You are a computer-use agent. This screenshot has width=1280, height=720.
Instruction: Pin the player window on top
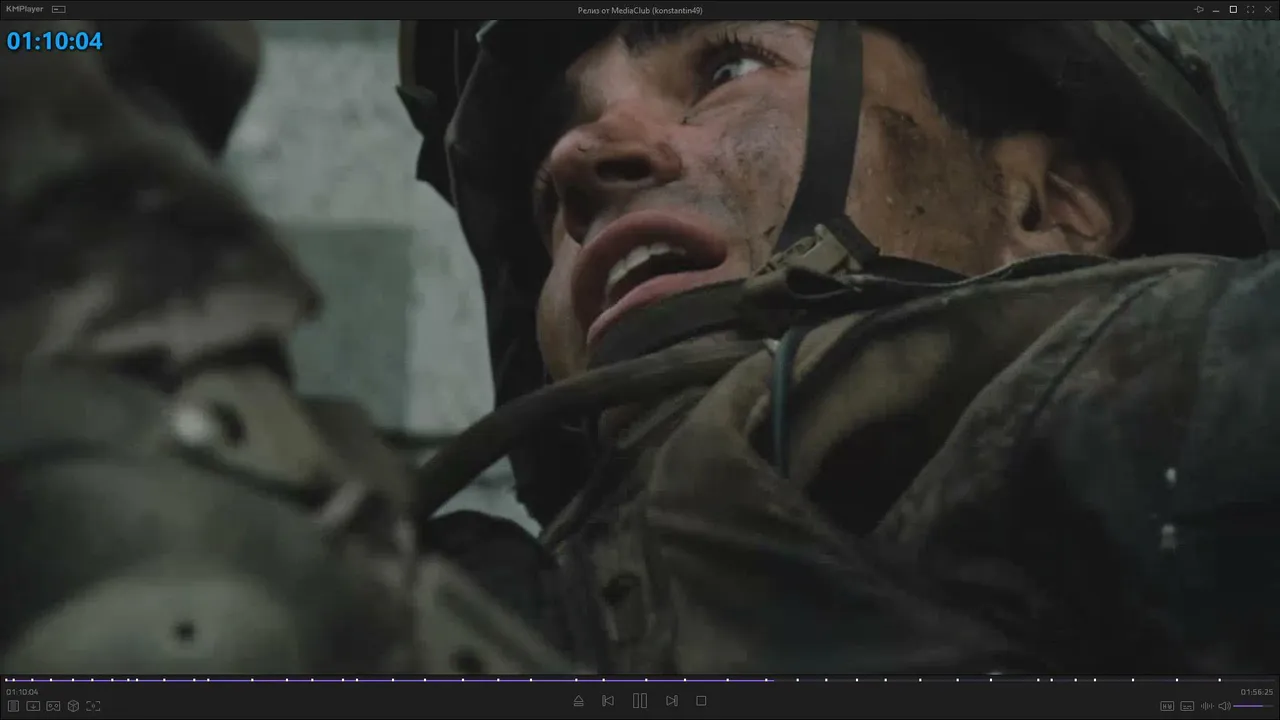[1199, 9]
